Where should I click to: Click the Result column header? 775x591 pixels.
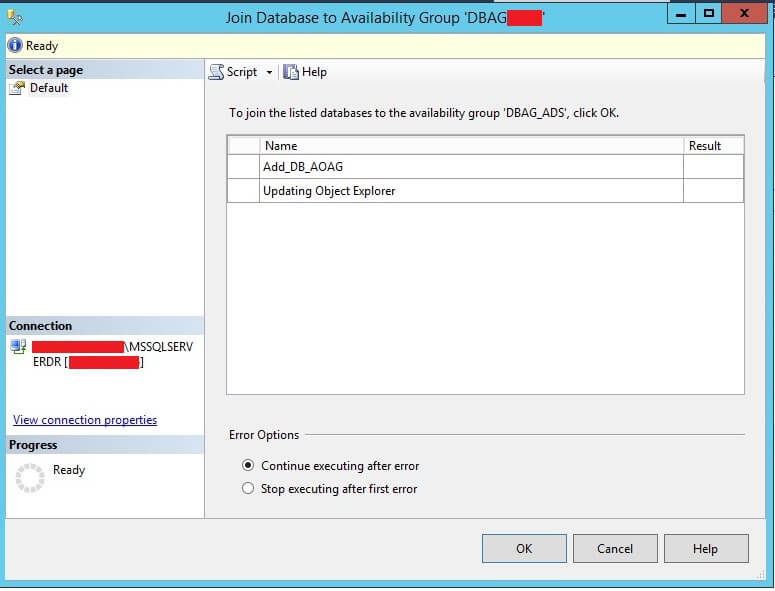coord(713,146)
